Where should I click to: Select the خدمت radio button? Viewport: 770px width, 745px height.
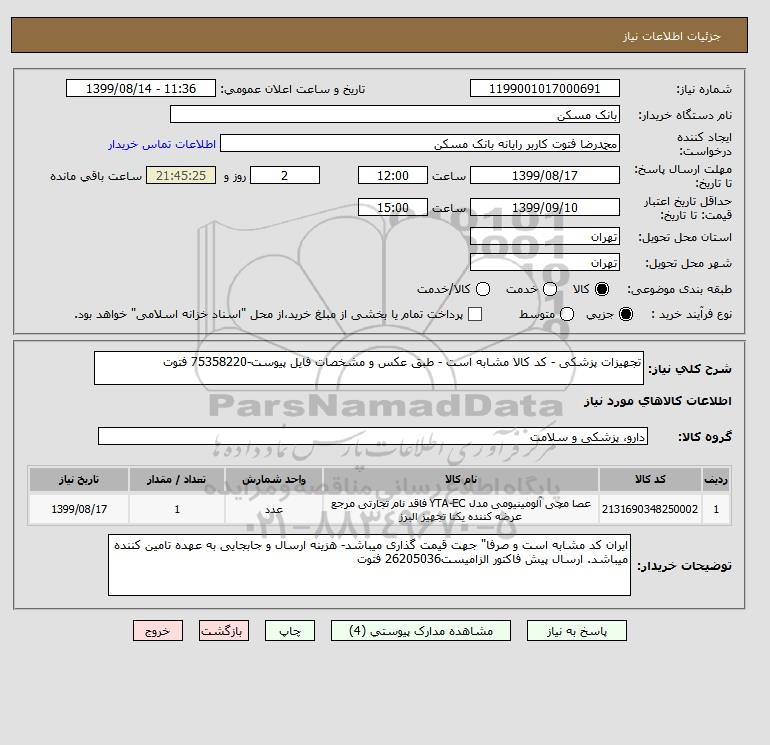[550, 289]
